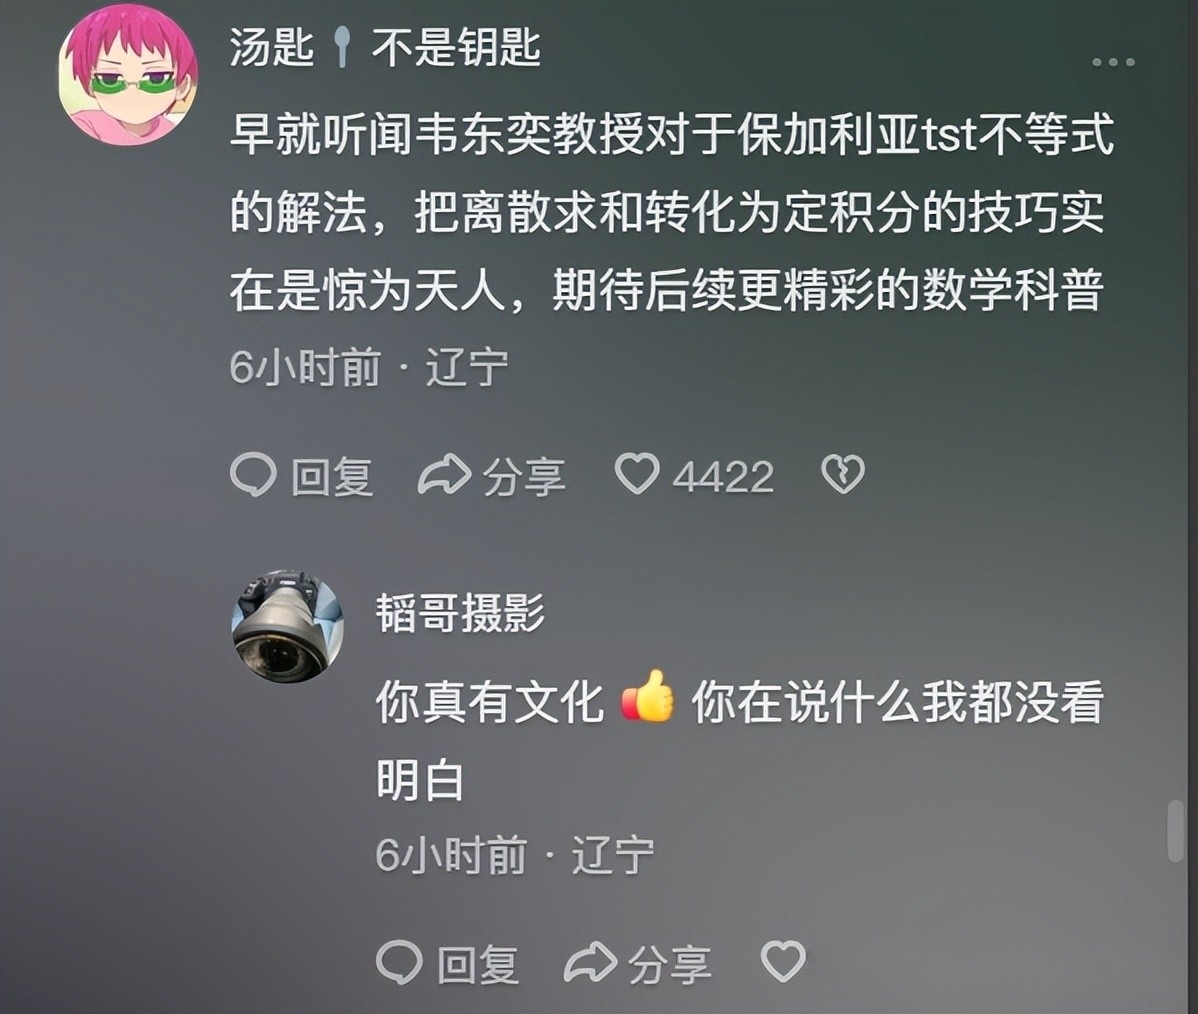Click username 韬哥摄影
The width and height of the screenshot is (1198, 1014).
coord(460,614)
